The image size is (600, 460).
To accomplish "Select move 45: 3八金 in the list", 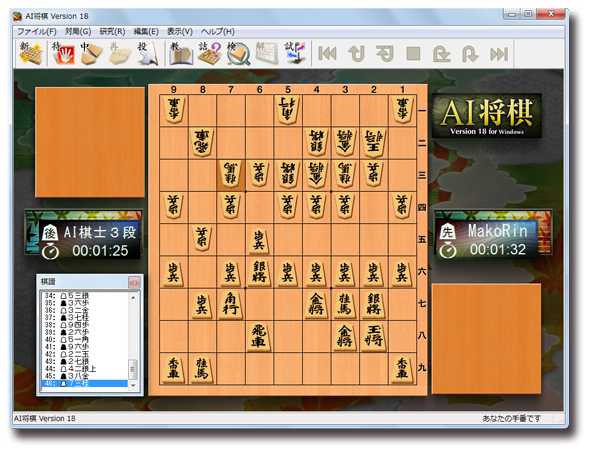I will (x=85, y=376).
